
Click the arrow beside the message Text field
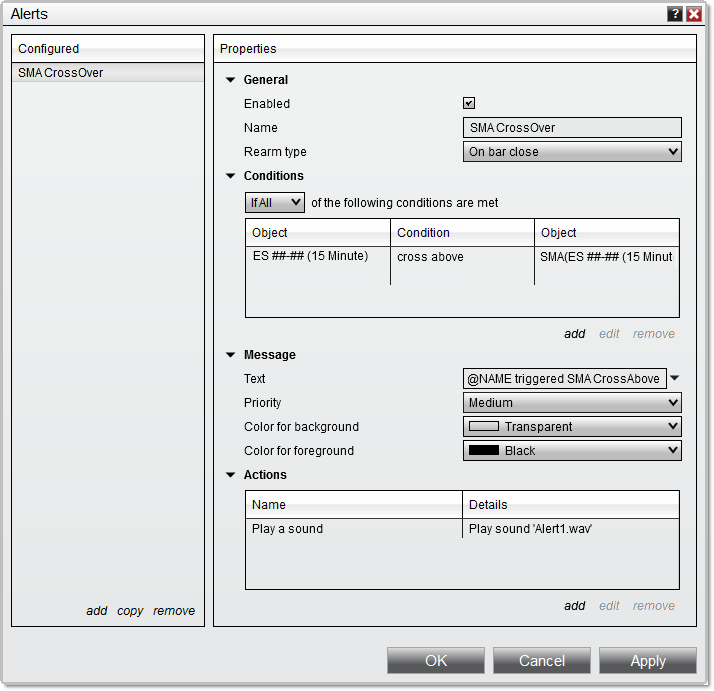tap(674, 378)
